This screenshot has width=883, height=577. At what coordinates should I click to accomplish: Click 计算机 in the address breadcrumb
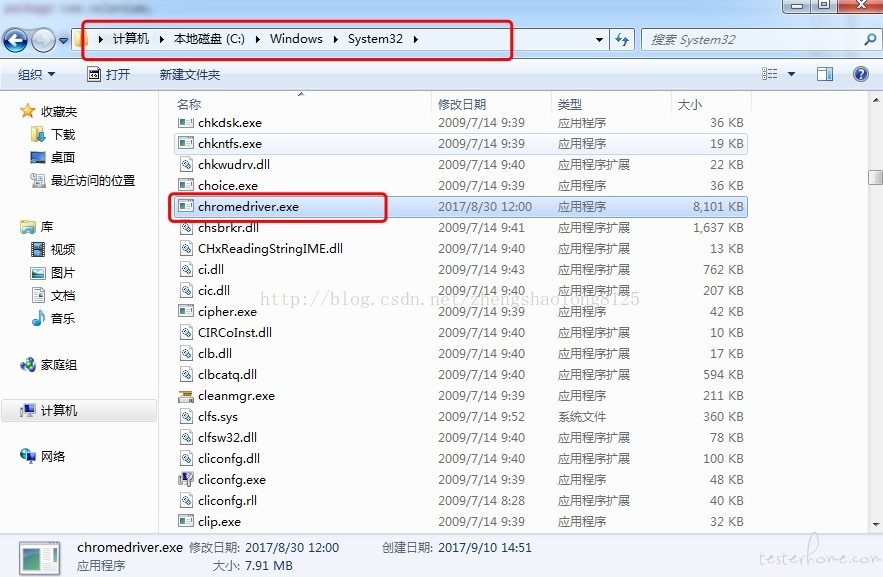click(131, 39)
